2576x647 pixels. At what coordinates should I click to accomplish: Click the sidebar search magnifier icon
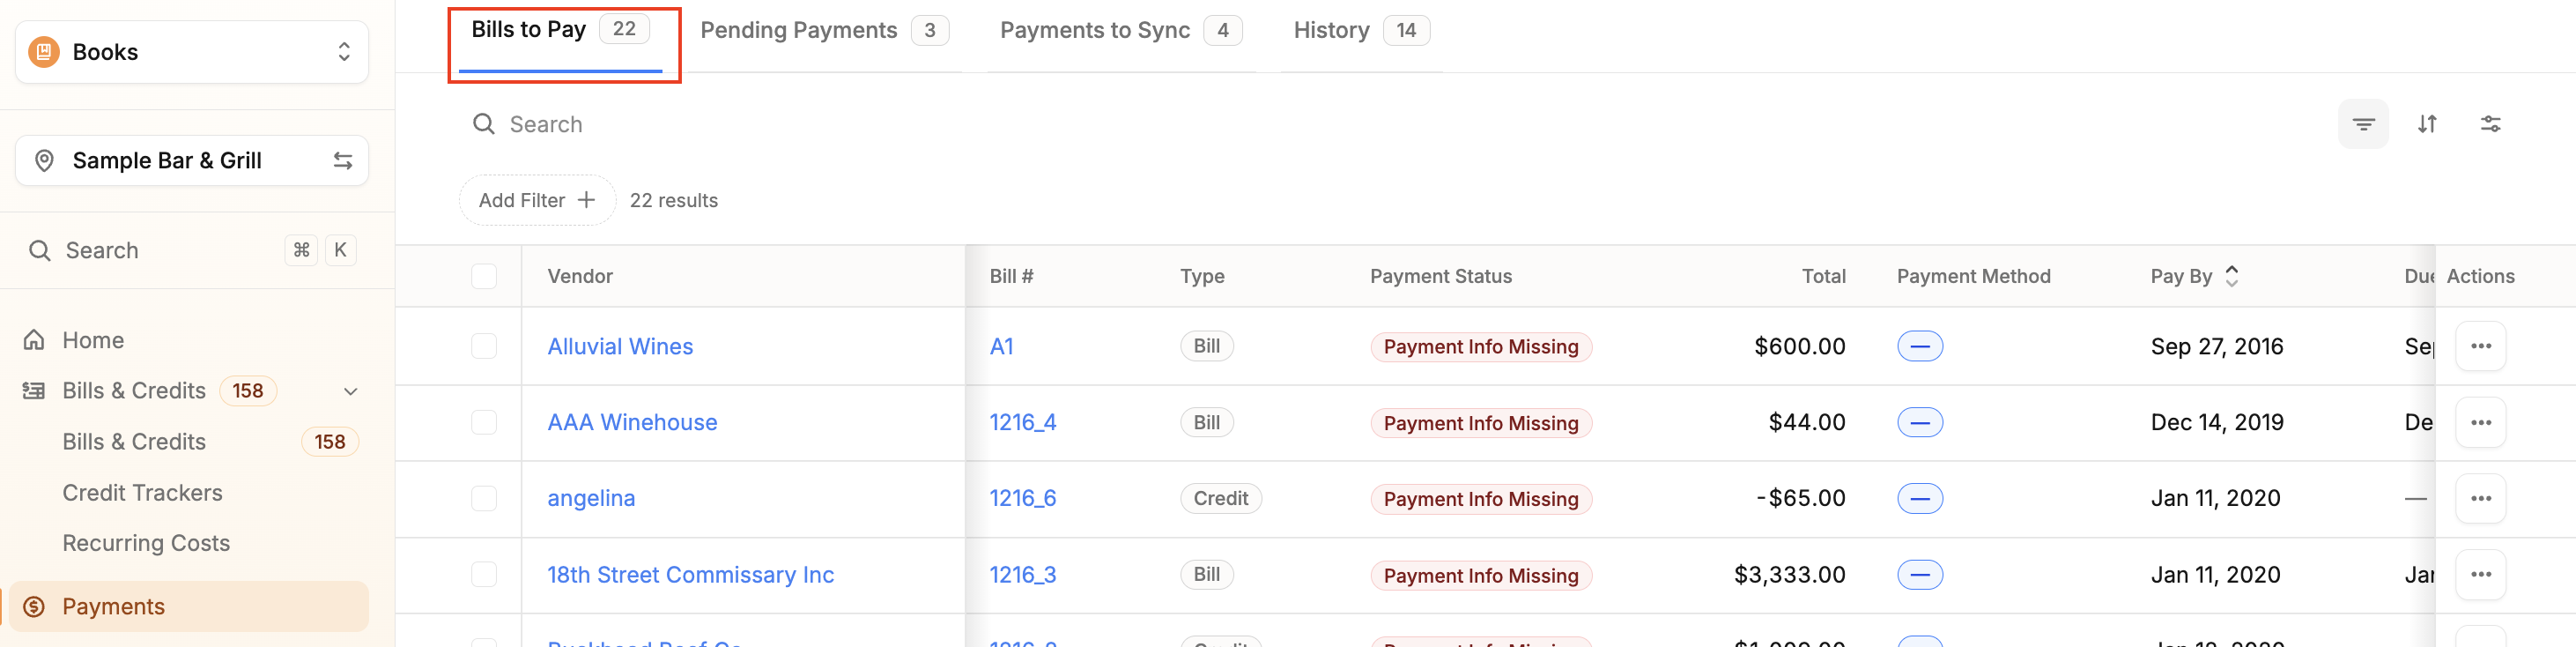coord(40,250)
